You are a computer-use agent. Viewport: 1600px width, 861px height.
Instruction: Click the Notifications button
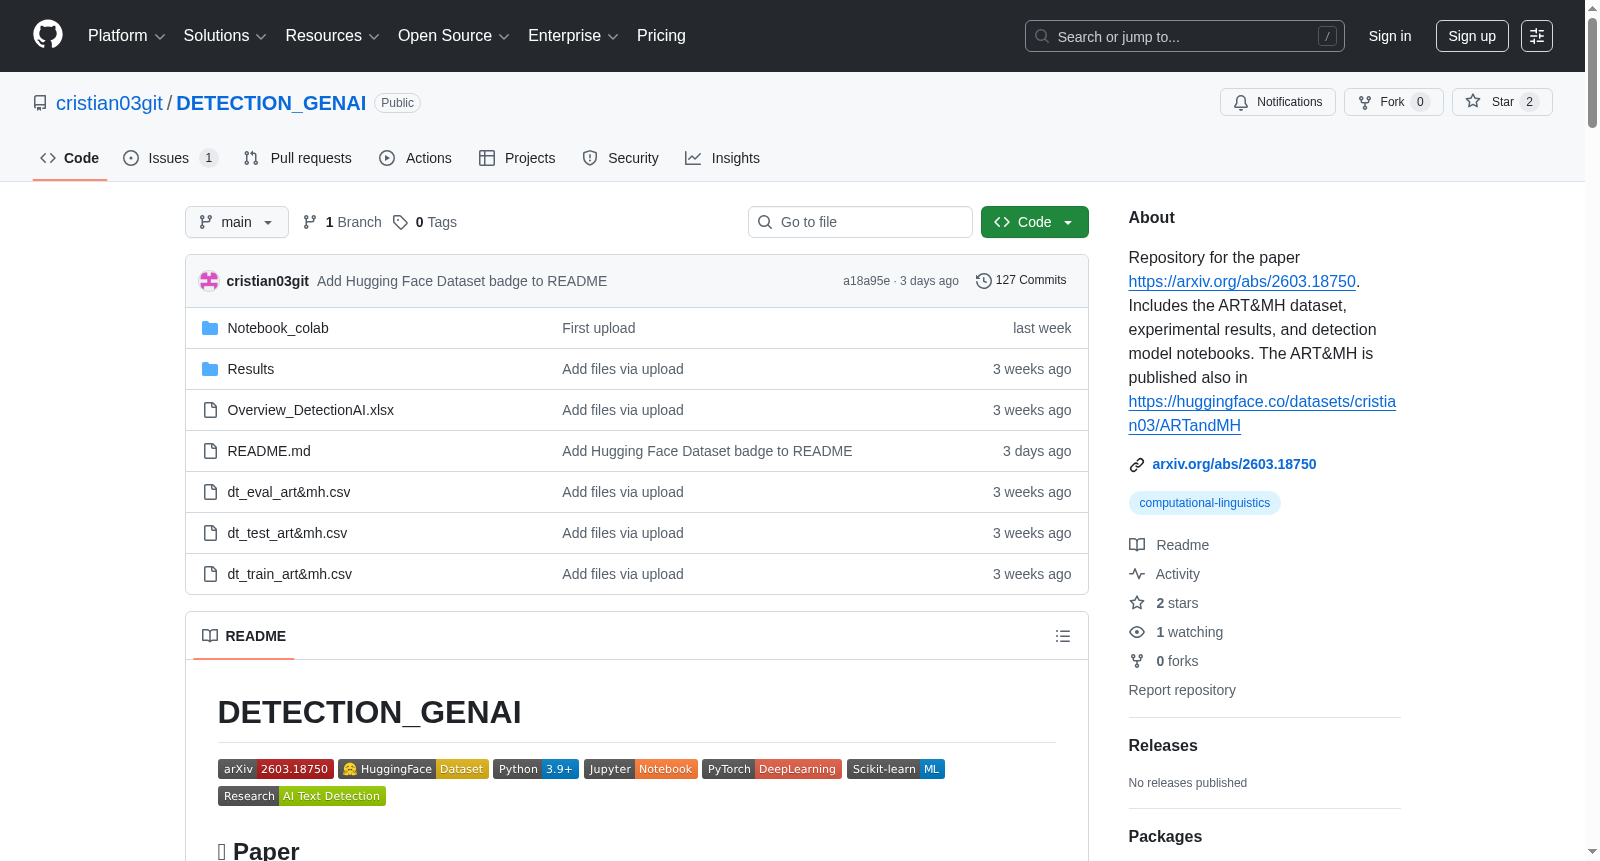[x=1278, y=102]
